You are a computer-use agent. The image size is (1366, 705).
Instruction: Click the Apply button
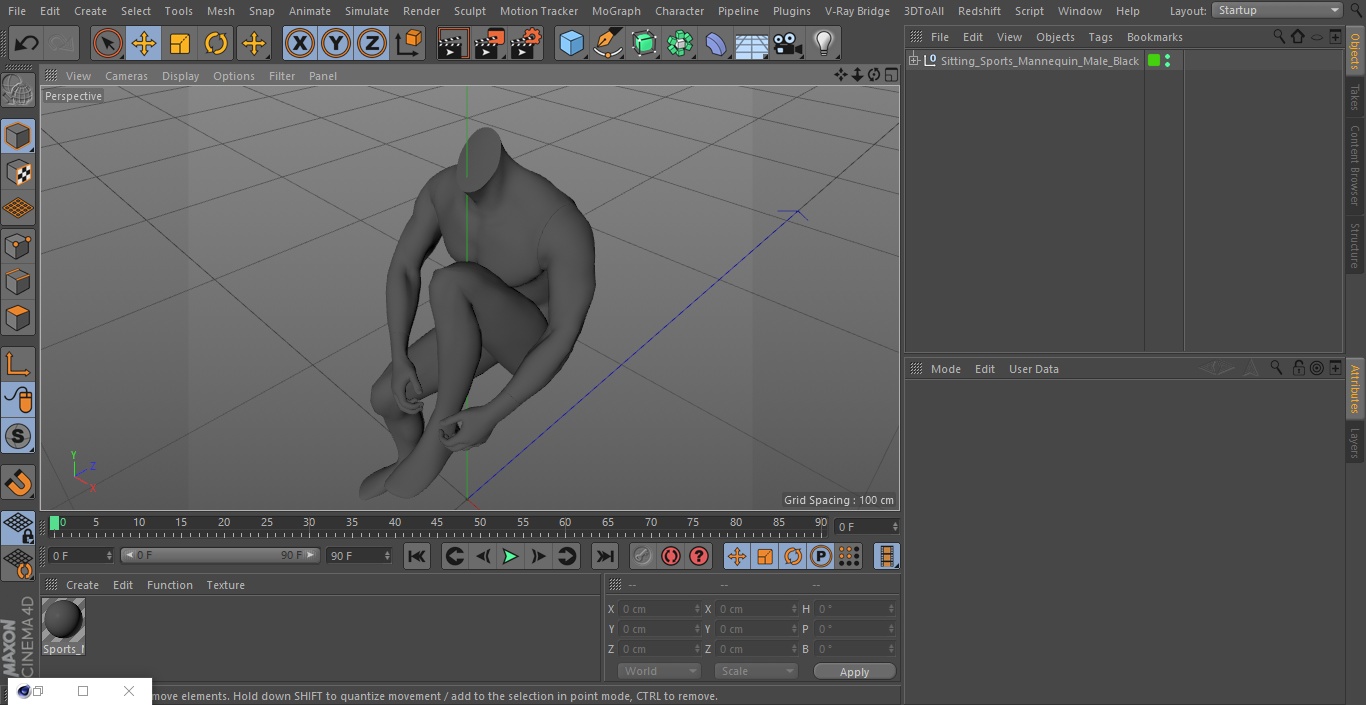click(x=854, y=671)
